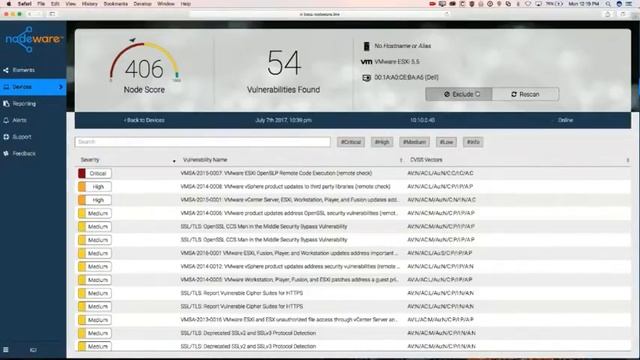Viewport: 640px width, 360px height.
Task: Click Safari's share icon in toolbar
Action: point(608,14)
